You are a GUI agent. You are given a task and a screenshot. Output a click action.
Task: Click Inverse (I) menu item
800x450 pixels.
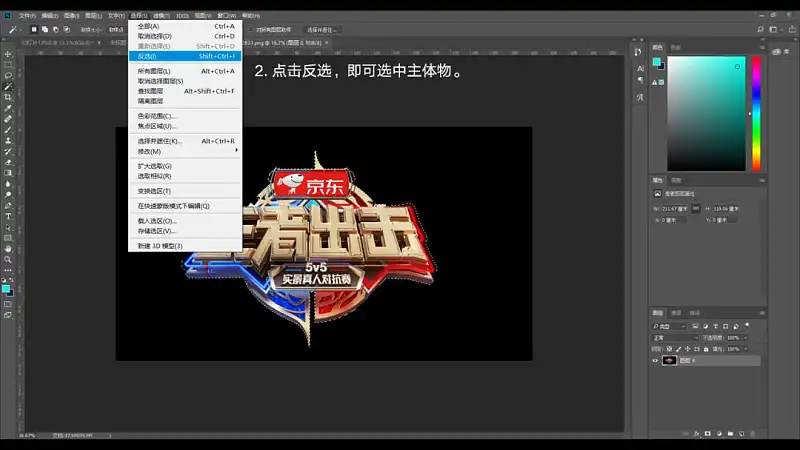coord(185,56)
